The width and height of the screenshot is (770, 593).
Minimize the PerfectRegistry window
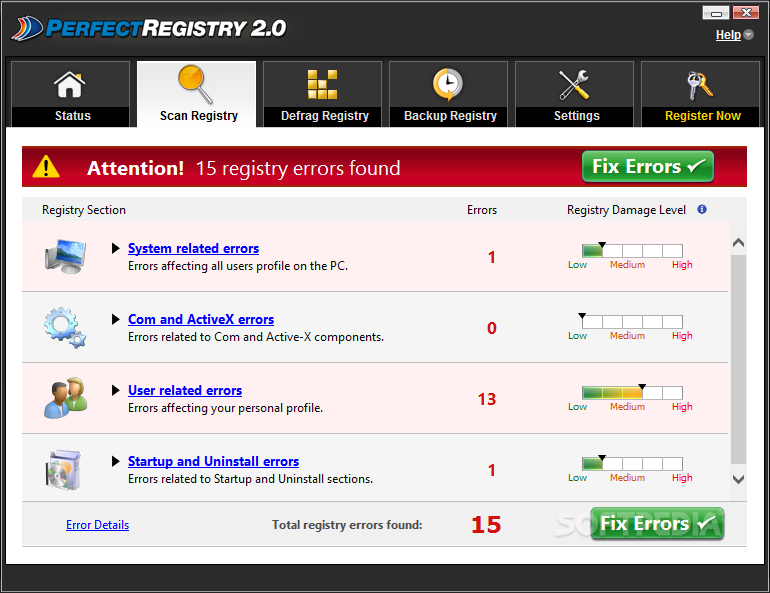[x=715, y=13]
